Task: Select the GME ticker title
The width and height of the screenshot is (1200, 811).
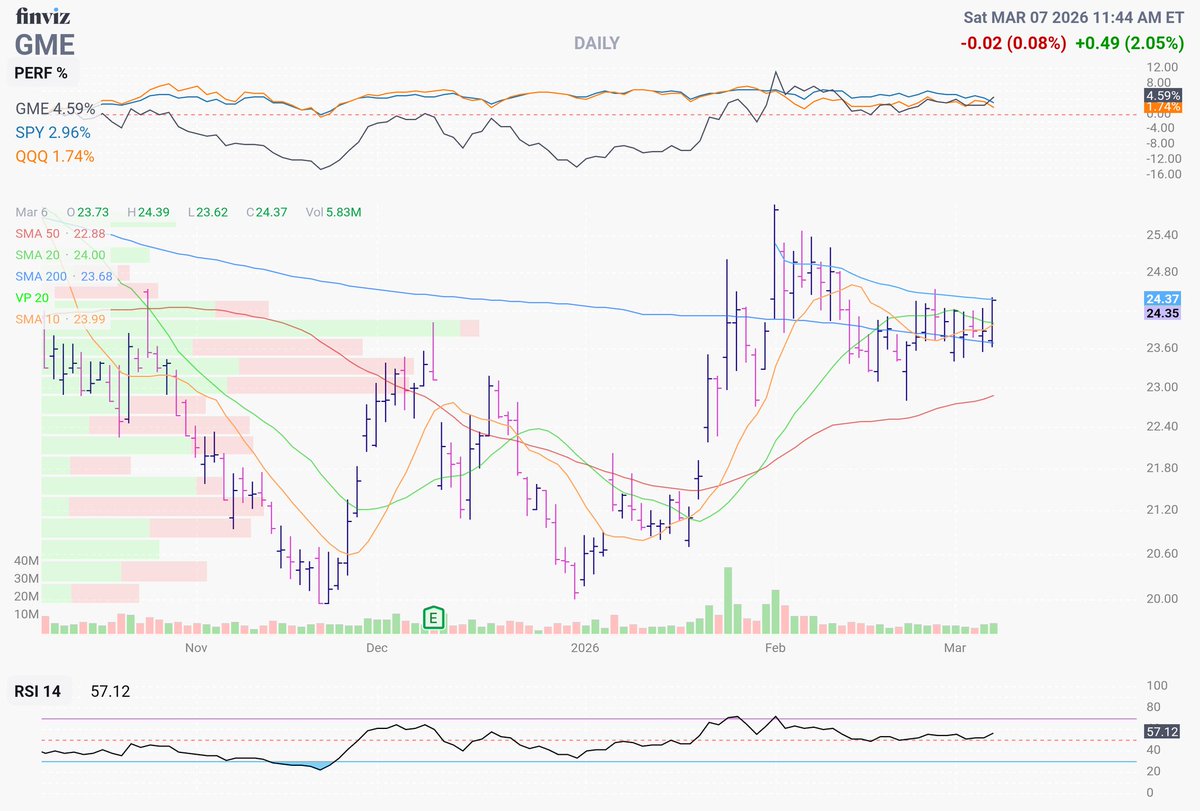Action: (46, 44)
